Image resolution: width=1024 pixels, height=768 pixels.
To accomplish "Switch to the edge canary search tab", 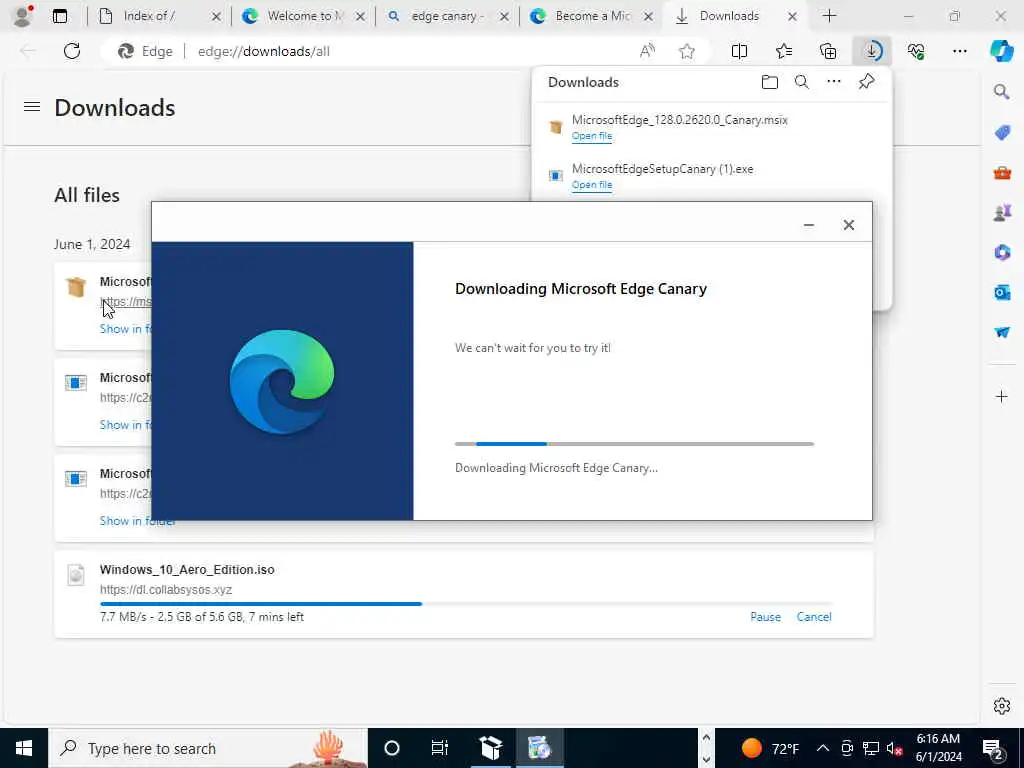I will tap(448, 16).
